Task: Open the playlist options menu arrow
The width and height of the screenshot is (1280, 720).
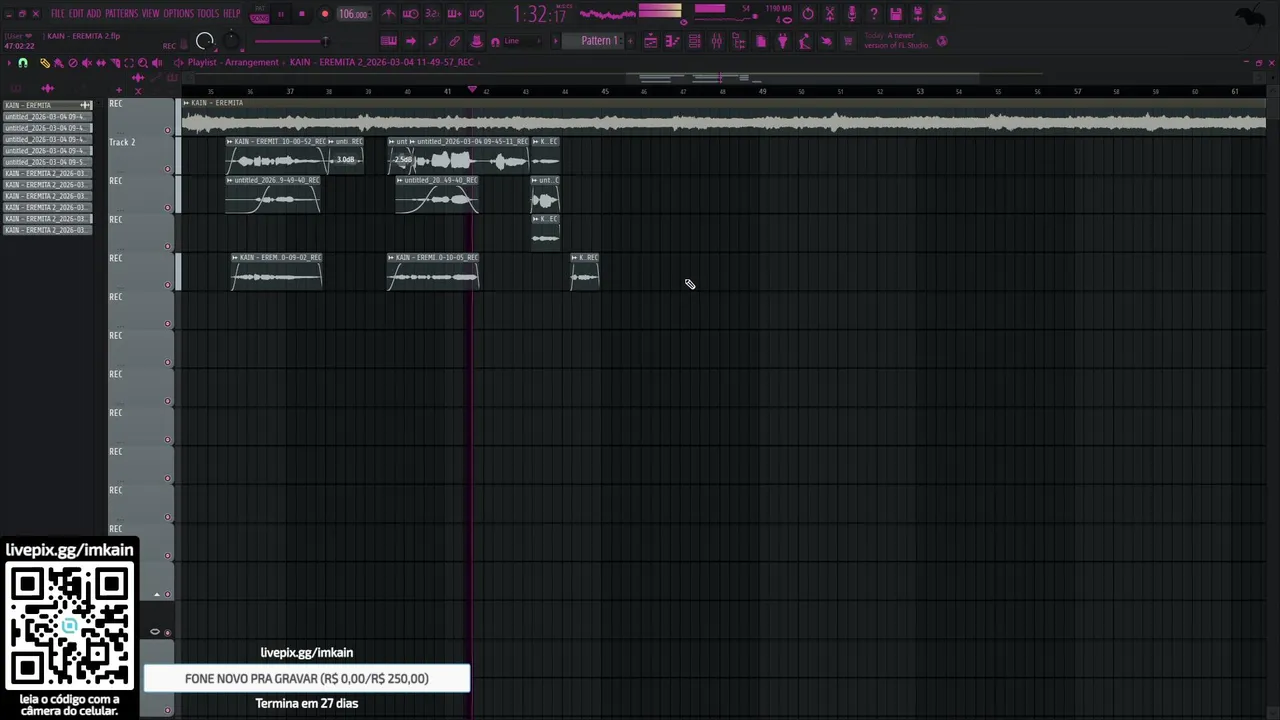Action: [9, 62]
